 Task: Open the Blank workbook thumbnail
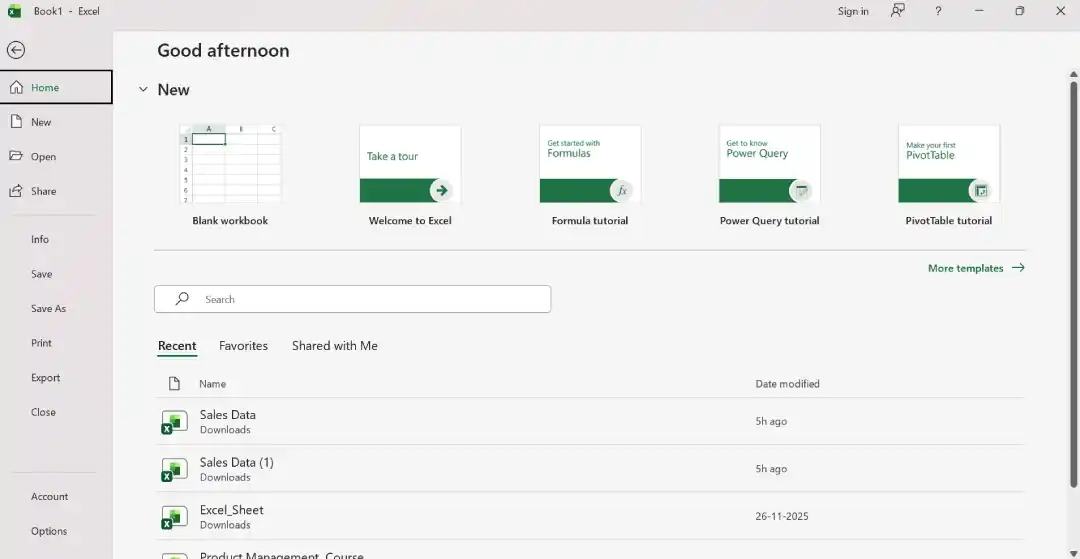230,164
